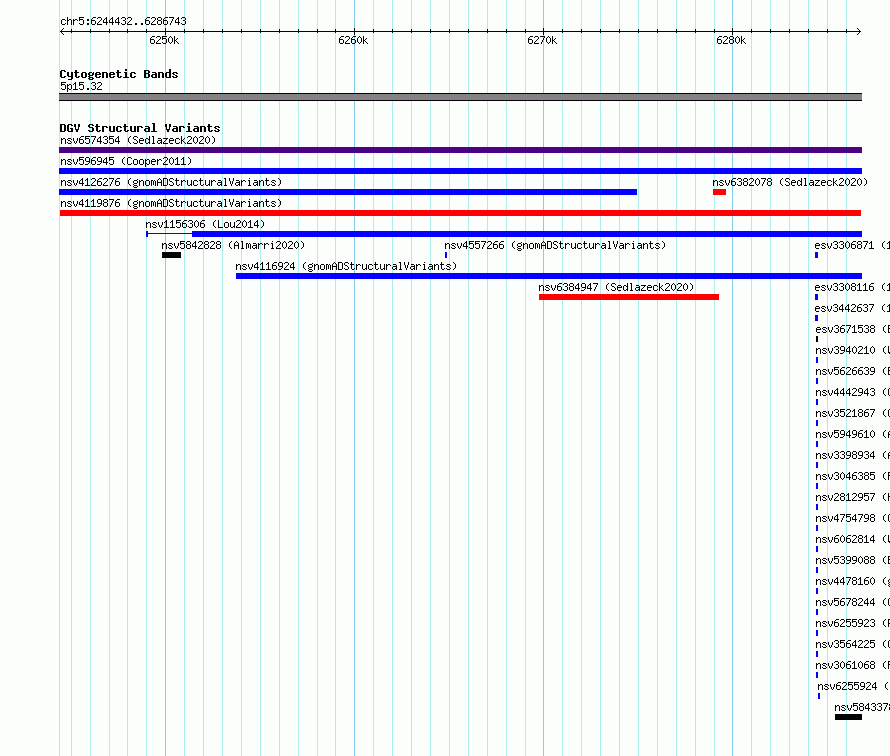Select the gray 5p15.32 cytogenetic band bar

460,97
